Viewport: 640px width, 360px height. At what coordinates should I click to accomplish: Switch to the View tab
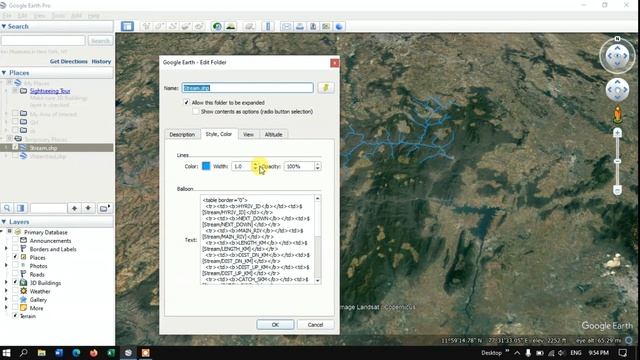[x=248, y=134]
